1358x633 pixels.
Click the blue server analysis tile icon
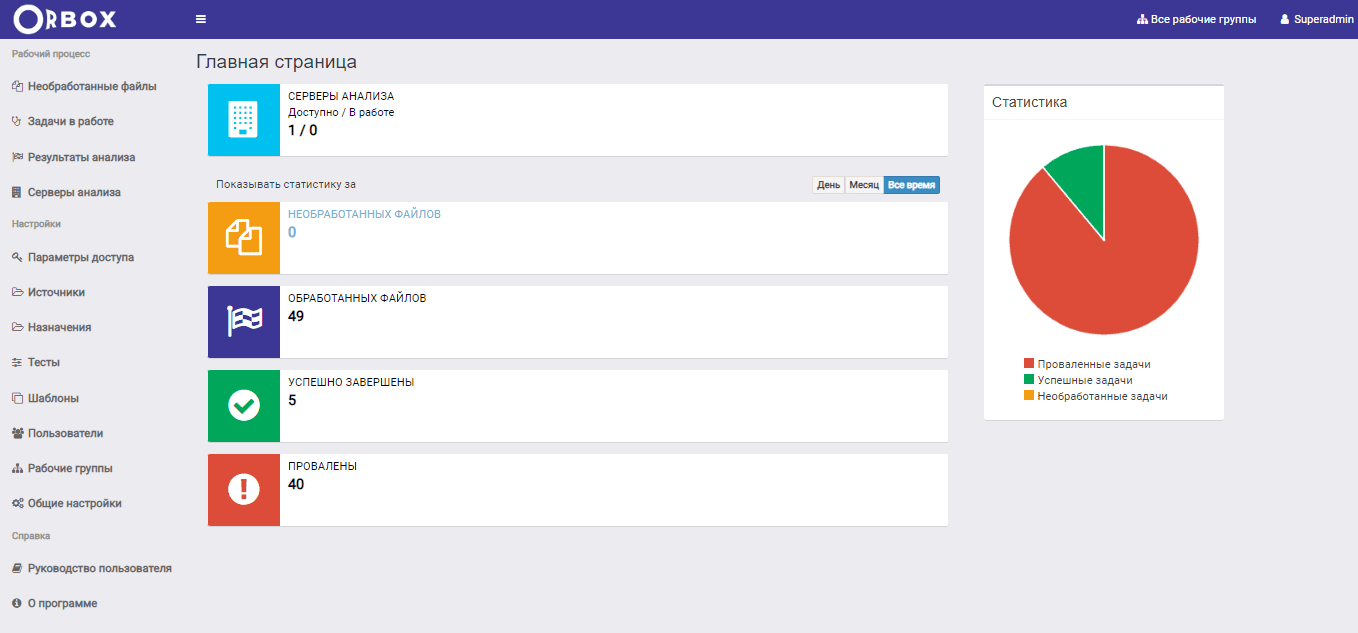[x=244, y=120]
